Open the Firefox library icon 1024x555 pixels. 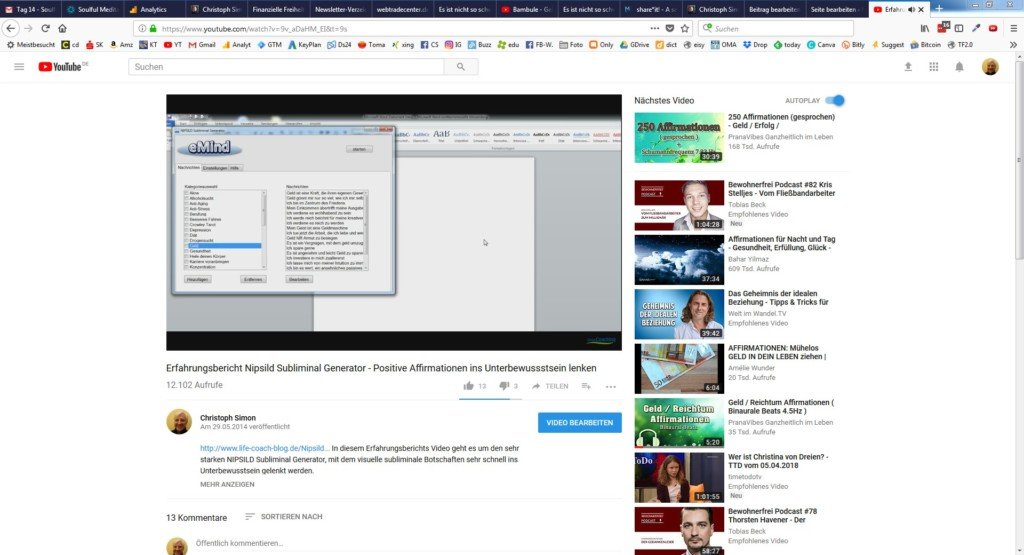coord(925,28)
